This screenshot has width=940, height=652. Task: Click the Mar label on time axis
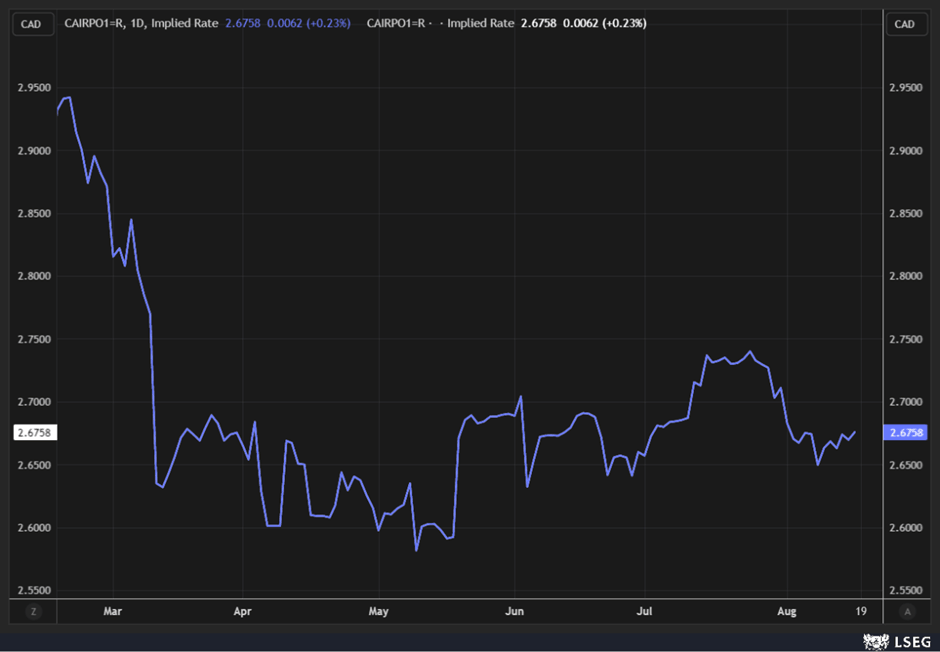(113, 610)
